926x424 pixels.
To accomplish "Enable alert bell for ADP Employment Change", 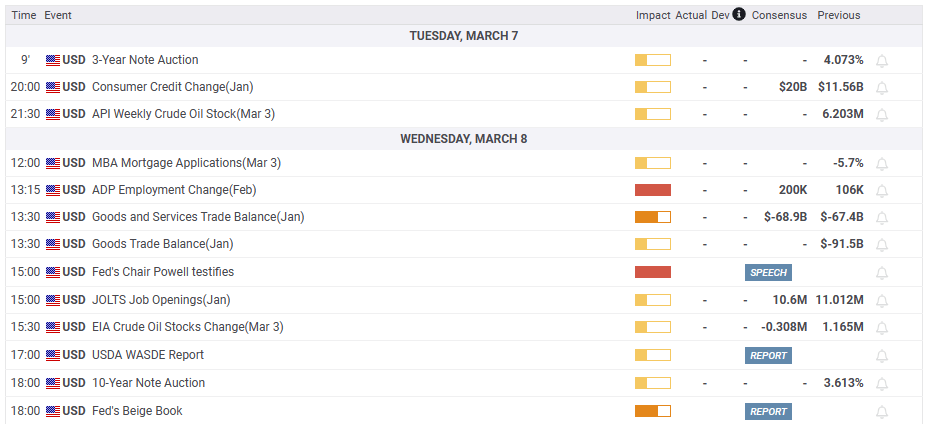I will [882, 190].
